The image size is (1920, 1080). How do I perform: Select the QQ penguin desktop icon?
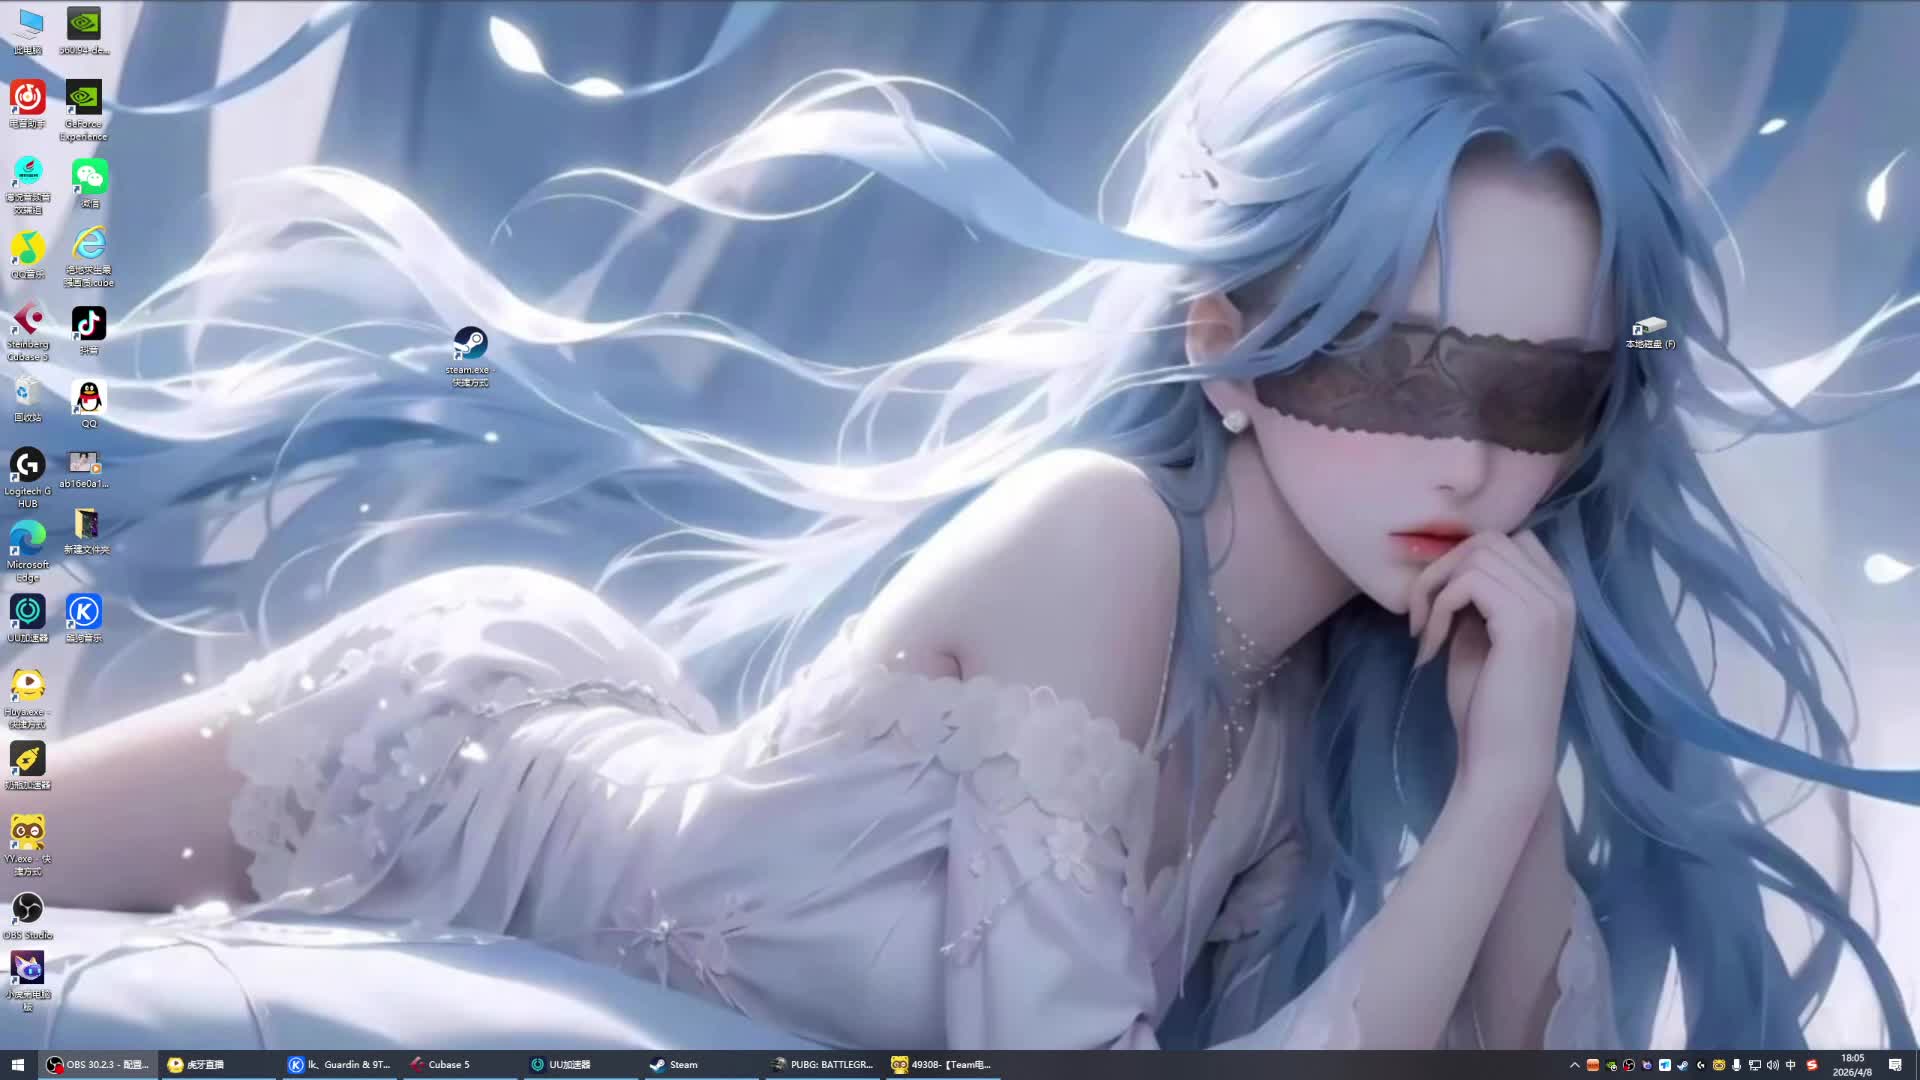coord(89,398)
